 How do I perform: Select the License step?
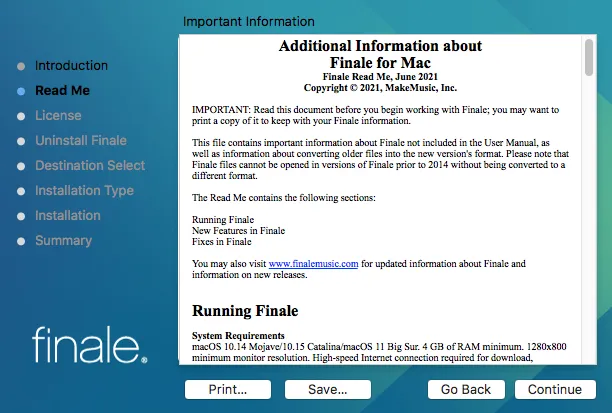point(58,116)
